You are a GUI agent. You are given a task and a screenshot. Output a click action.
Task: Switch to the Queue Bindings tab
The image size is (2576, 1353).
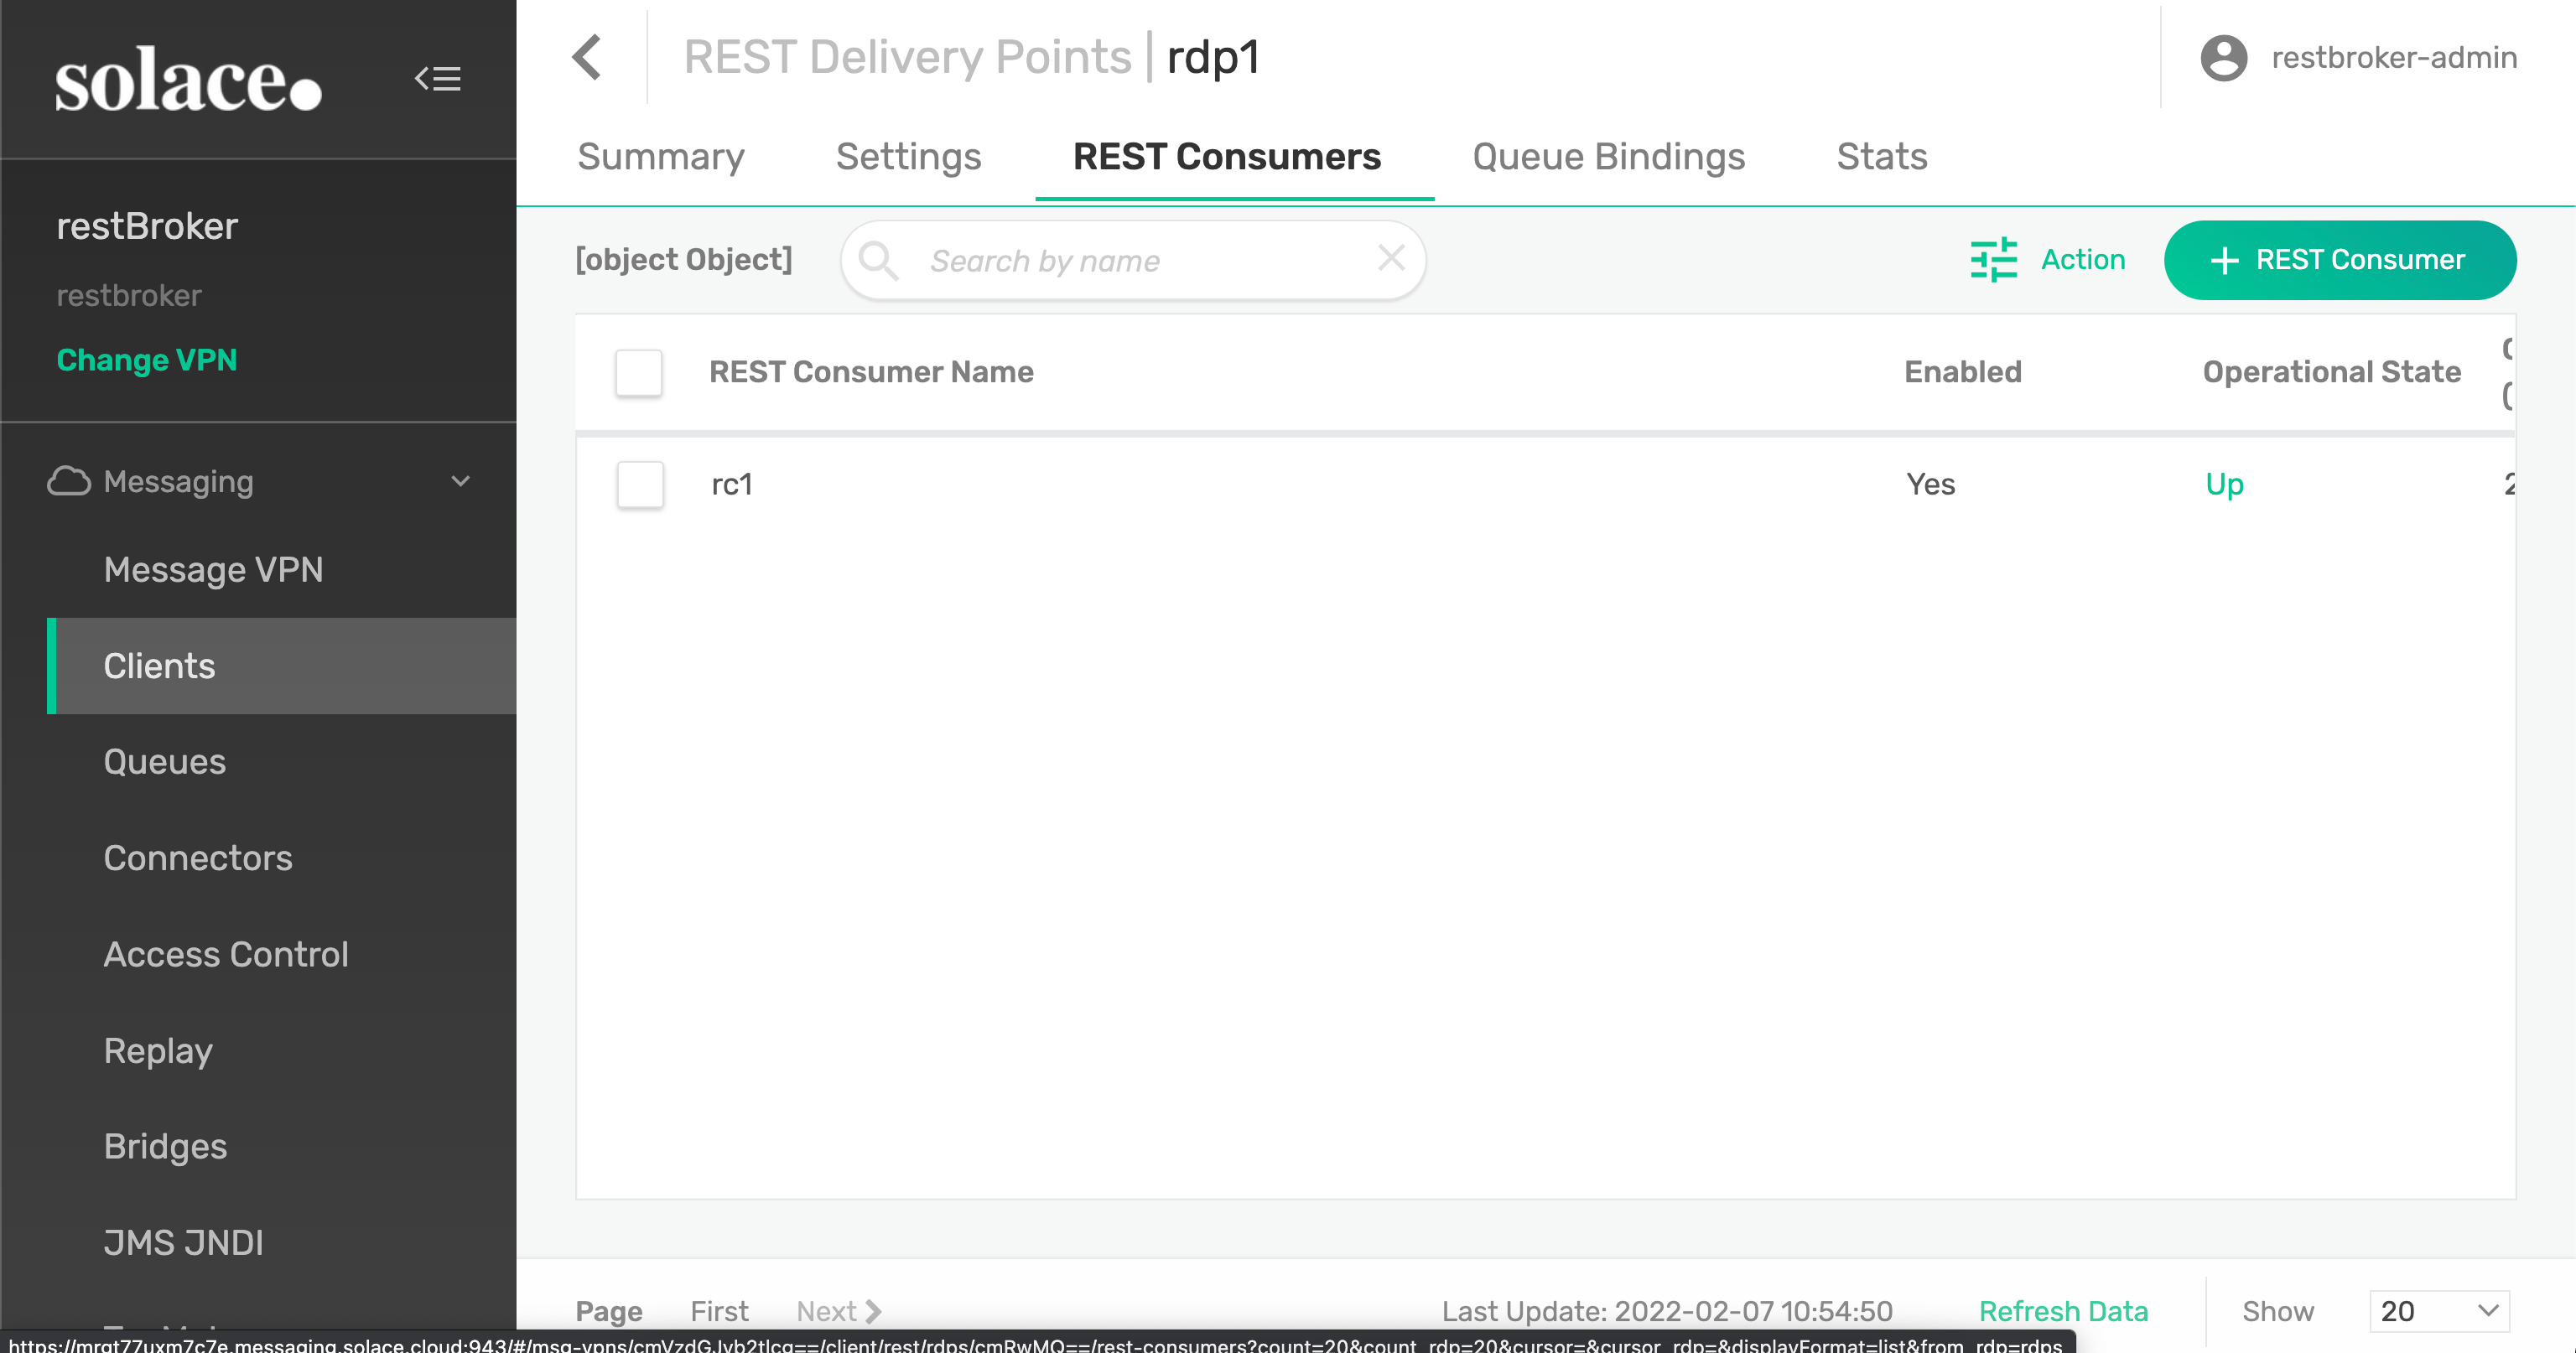pos(1608,157)
